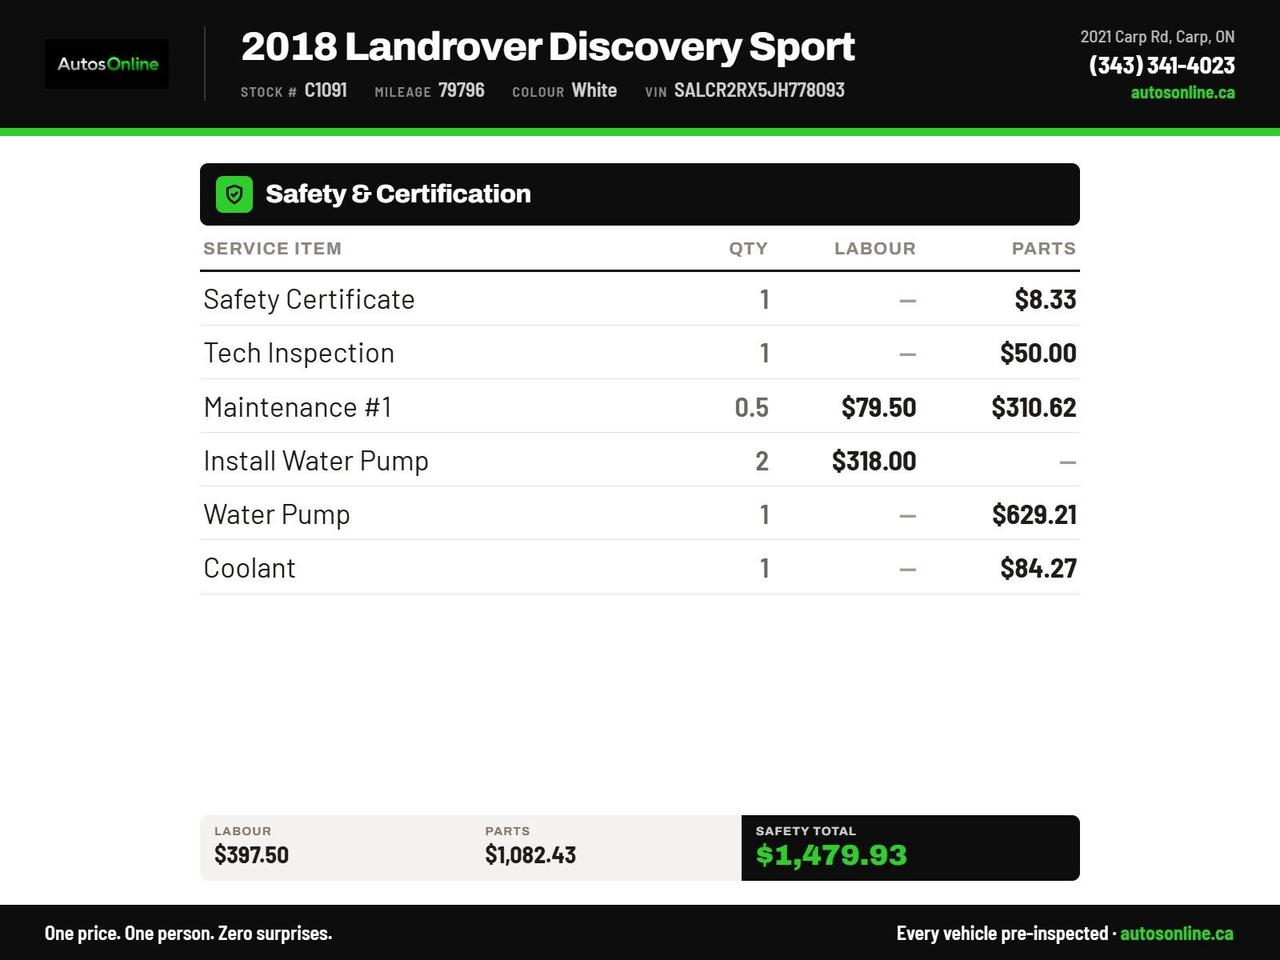Image resolution: width=1280 pixels, height=960 pixels.
Task: Click the green shield Safety icon
Action: coord(234,194)
